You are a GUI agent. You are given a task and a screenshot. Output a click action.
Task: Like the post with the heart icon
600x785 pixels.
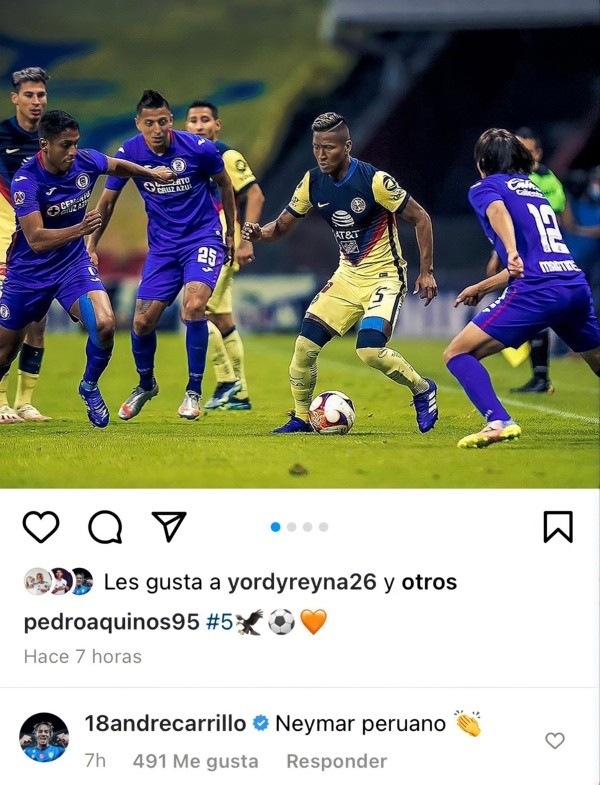click(x=41, y=527)
